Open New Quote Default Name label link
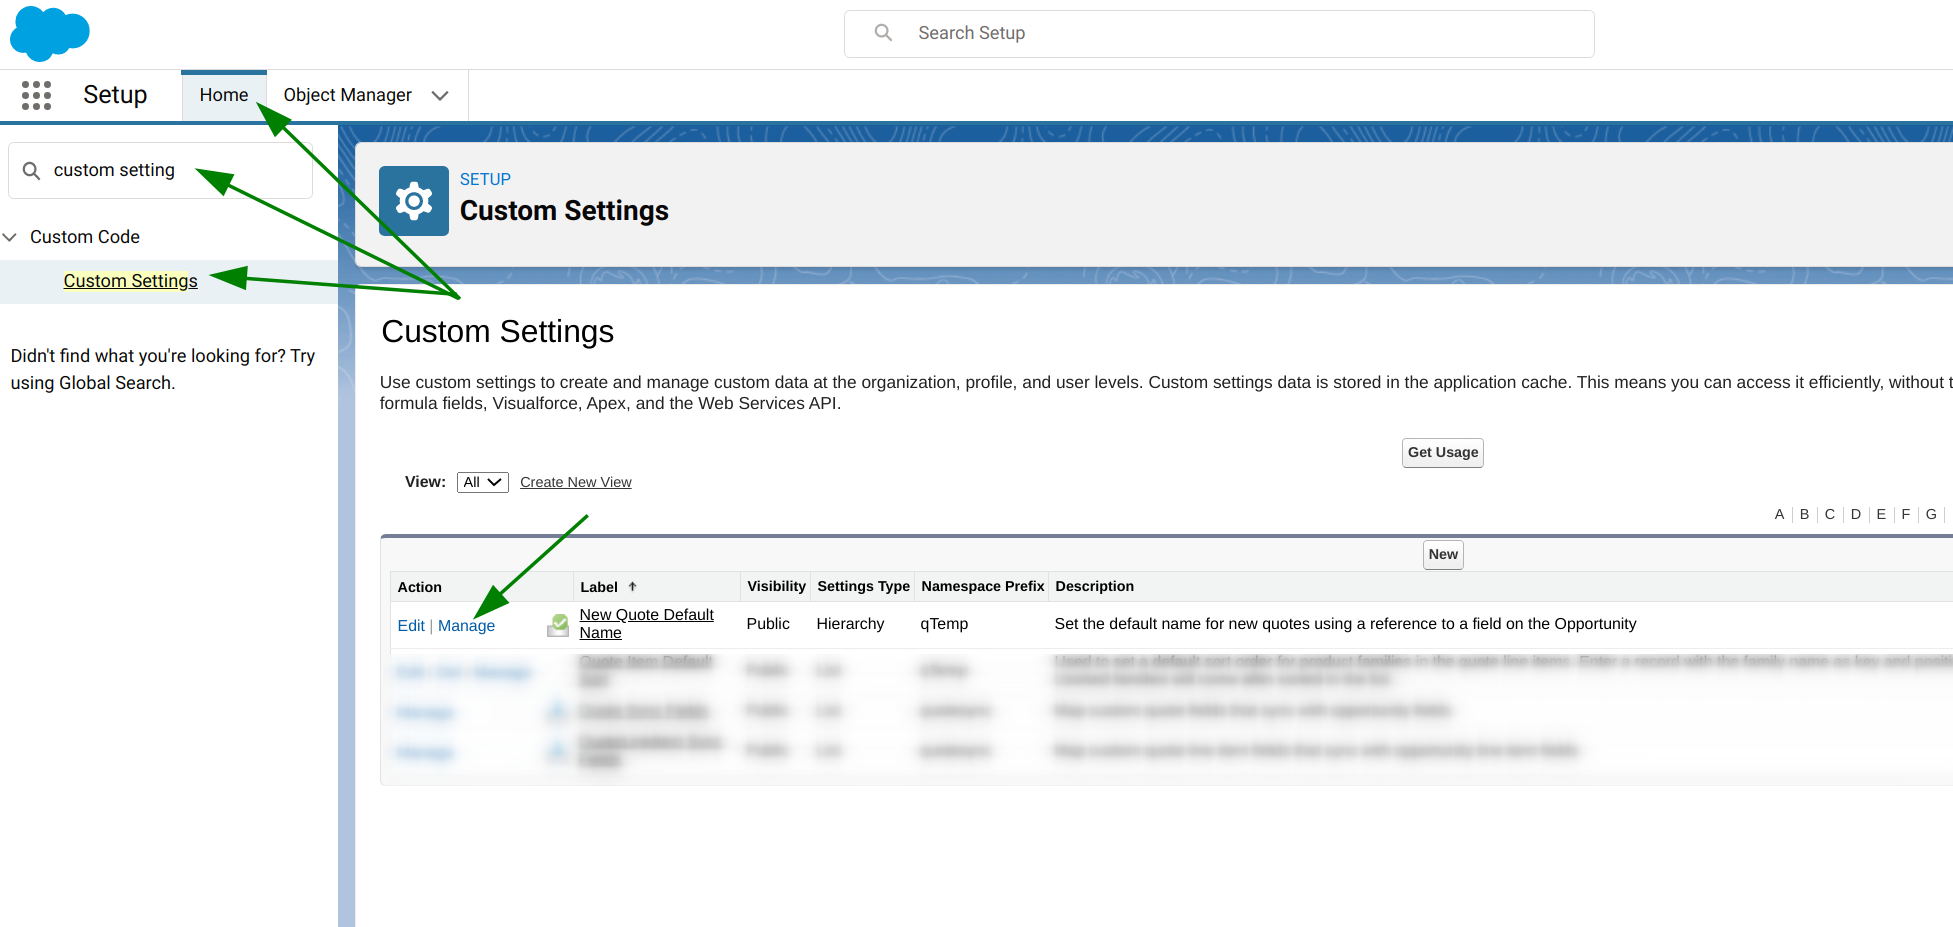1953x927 pixels. [x=647, y=624]
